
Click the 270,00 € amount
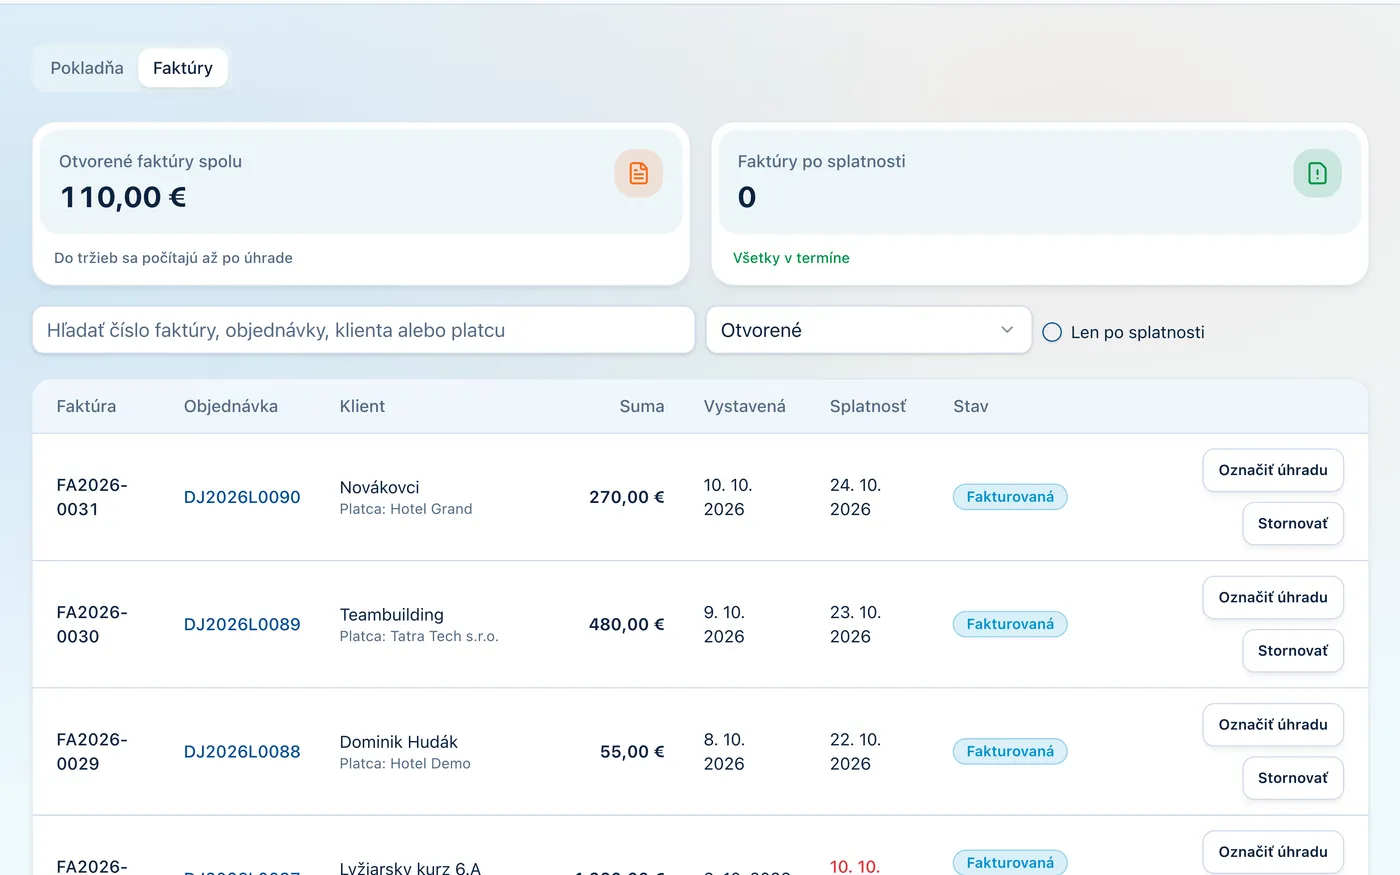627,497
